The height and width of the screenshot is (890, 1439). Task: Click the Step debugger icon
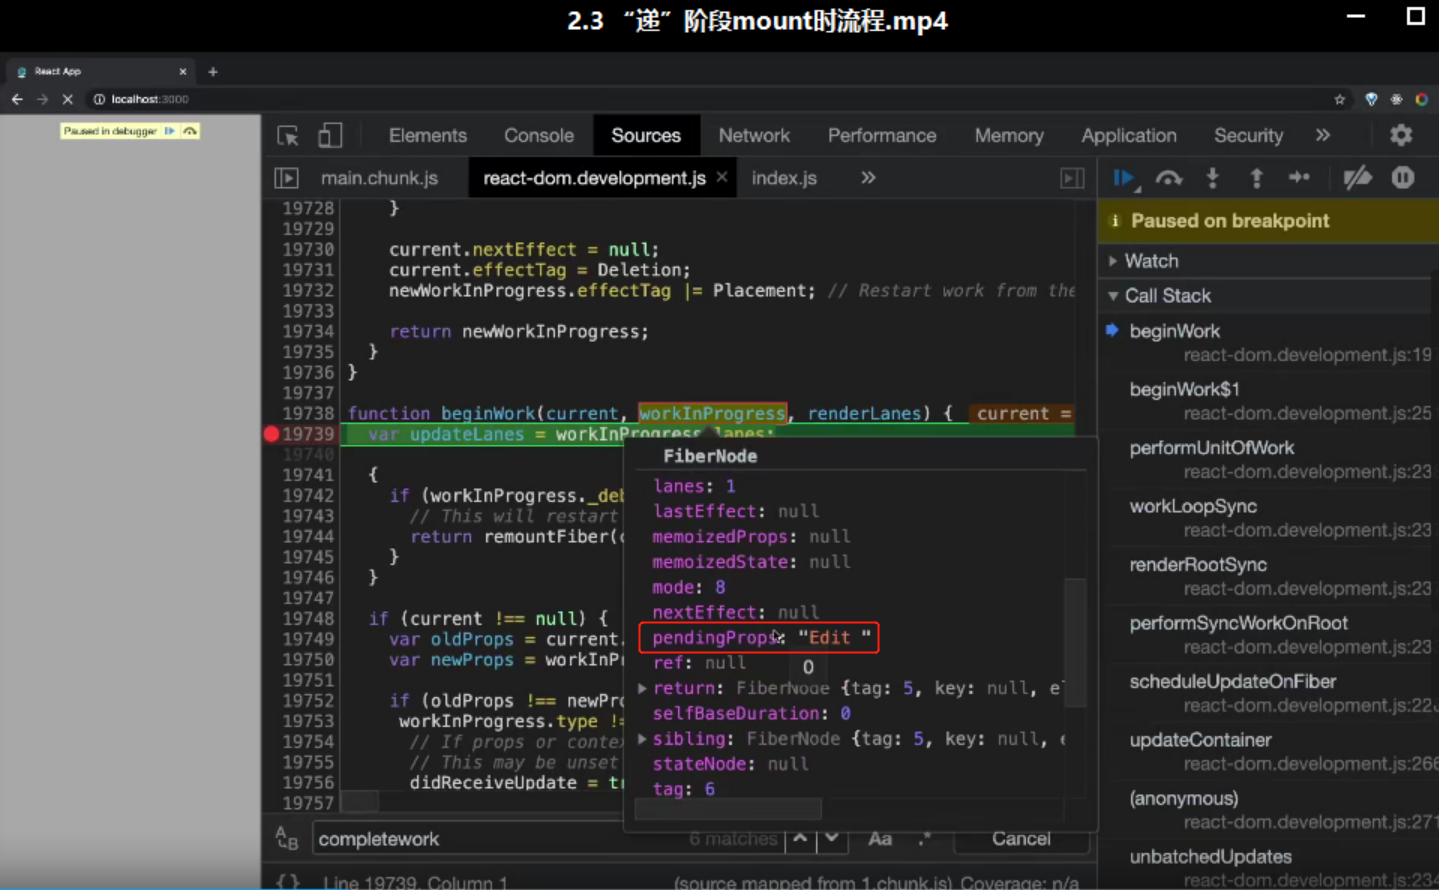(1299, 178)
